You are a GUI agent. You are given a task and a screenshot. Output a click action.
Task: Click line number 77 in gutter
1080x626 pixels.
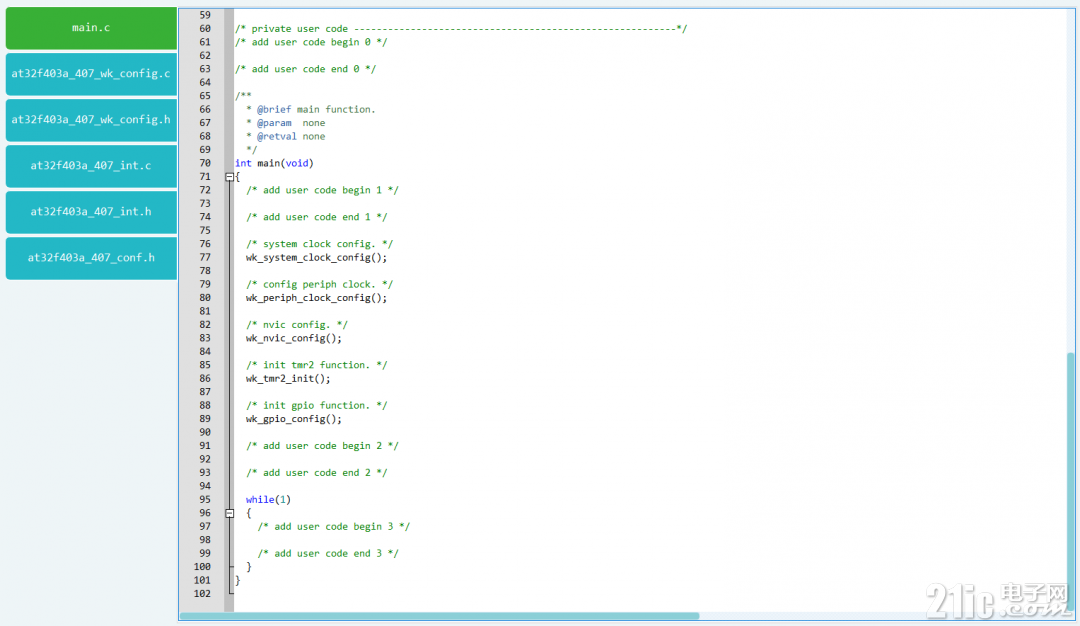click(205, 258)
